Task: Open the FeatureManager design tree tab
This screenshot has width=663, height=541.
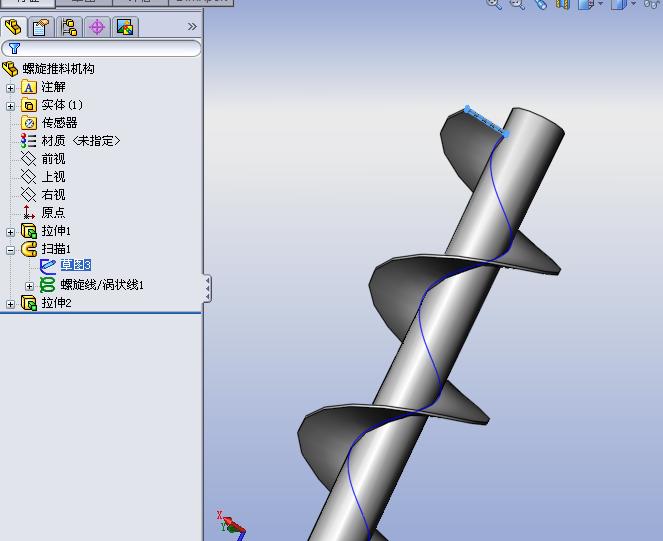Action: click(14, 27)
